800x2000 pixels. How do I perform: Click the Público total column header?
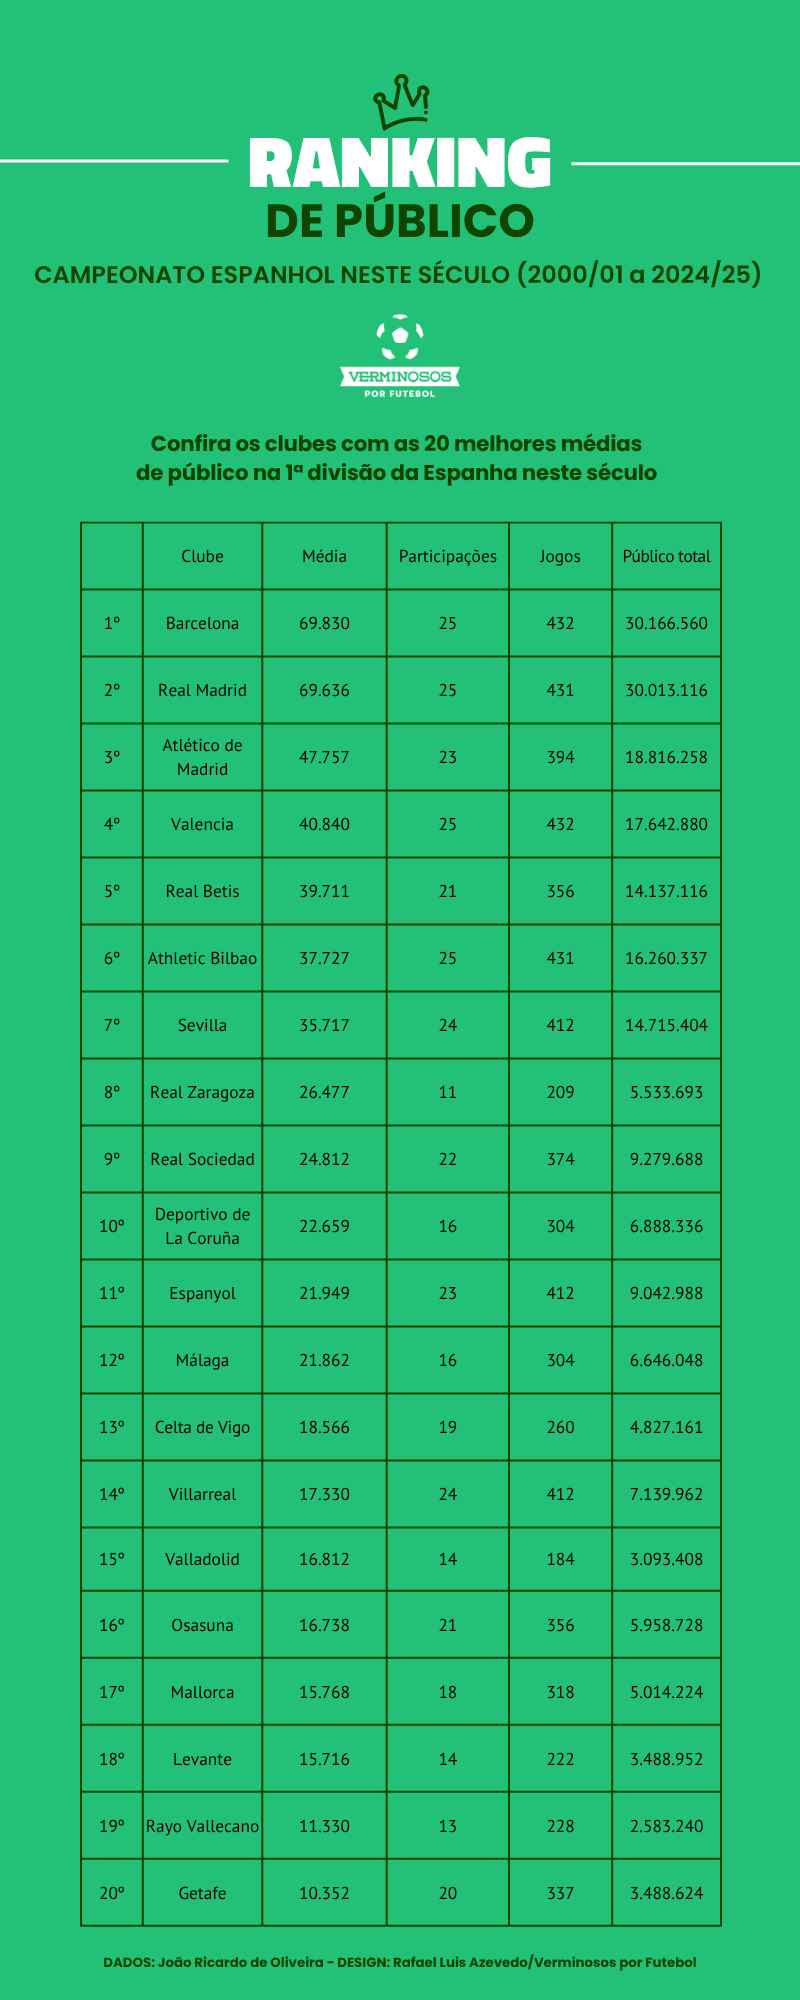(x=666, y=556)
